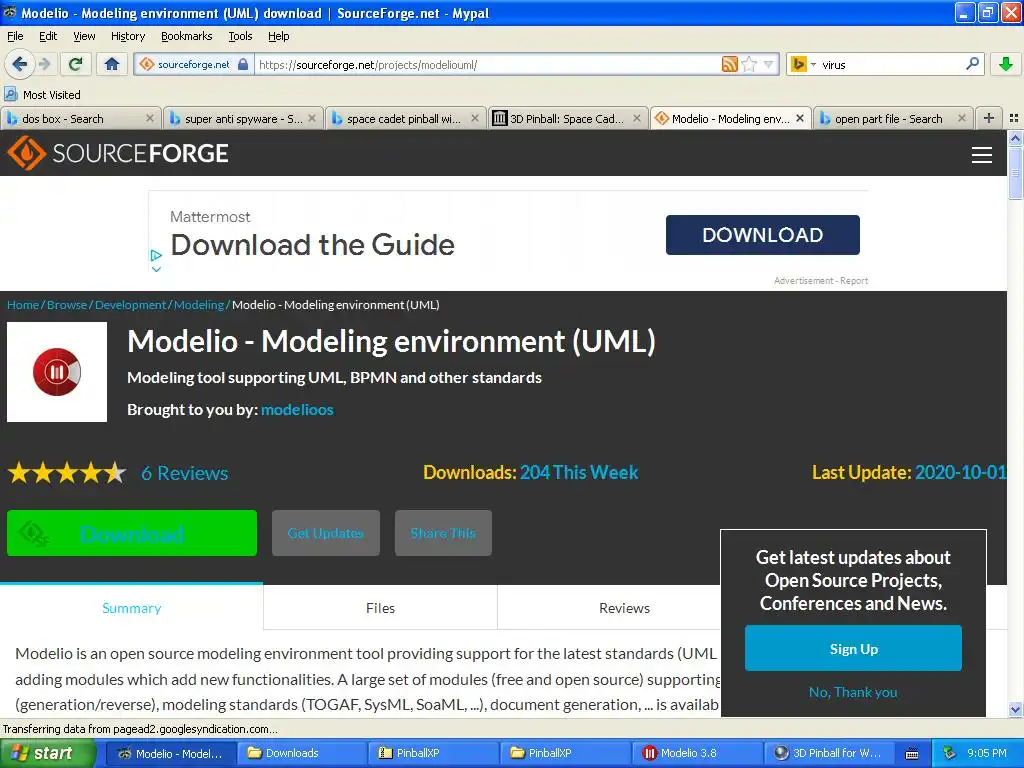Go to Browse breadcrumb link
This screenshot has width=1024, height=768.
[x=67, y=305]
